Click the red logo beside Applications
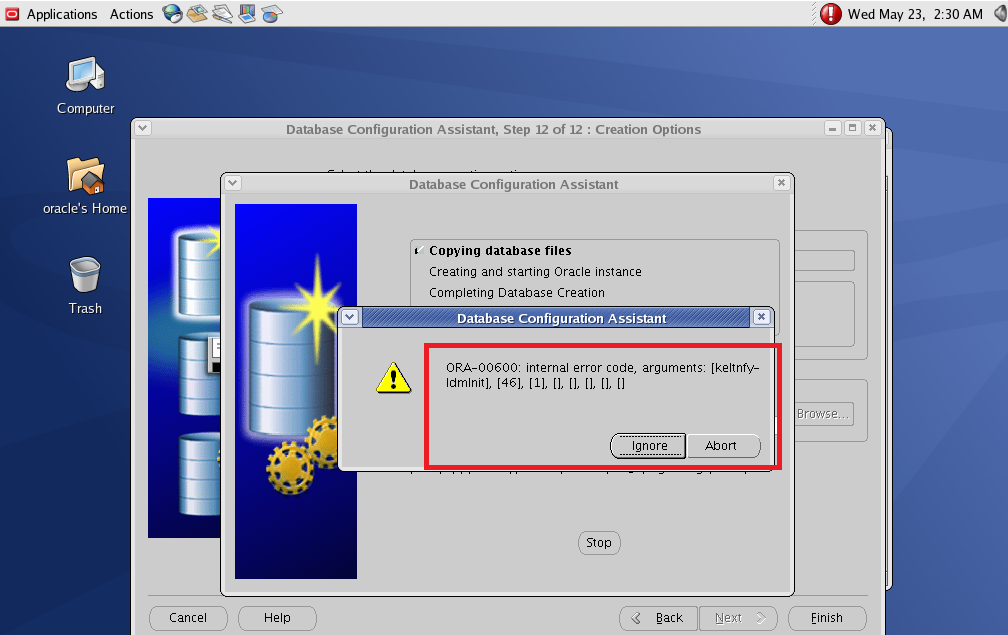 12,14
